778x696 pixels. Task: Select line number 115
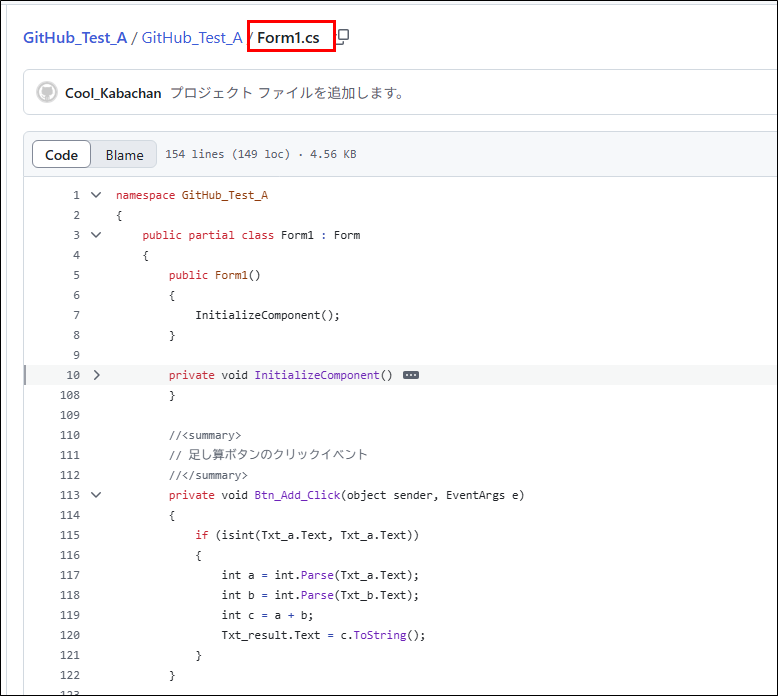click(x=70, y=535)
